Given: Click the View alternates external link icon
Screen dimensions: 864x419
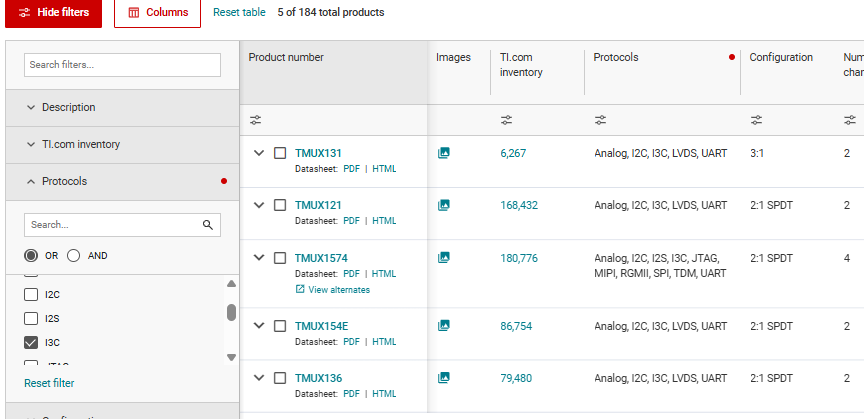Looking at the screenshot, I should coord(300,289).
